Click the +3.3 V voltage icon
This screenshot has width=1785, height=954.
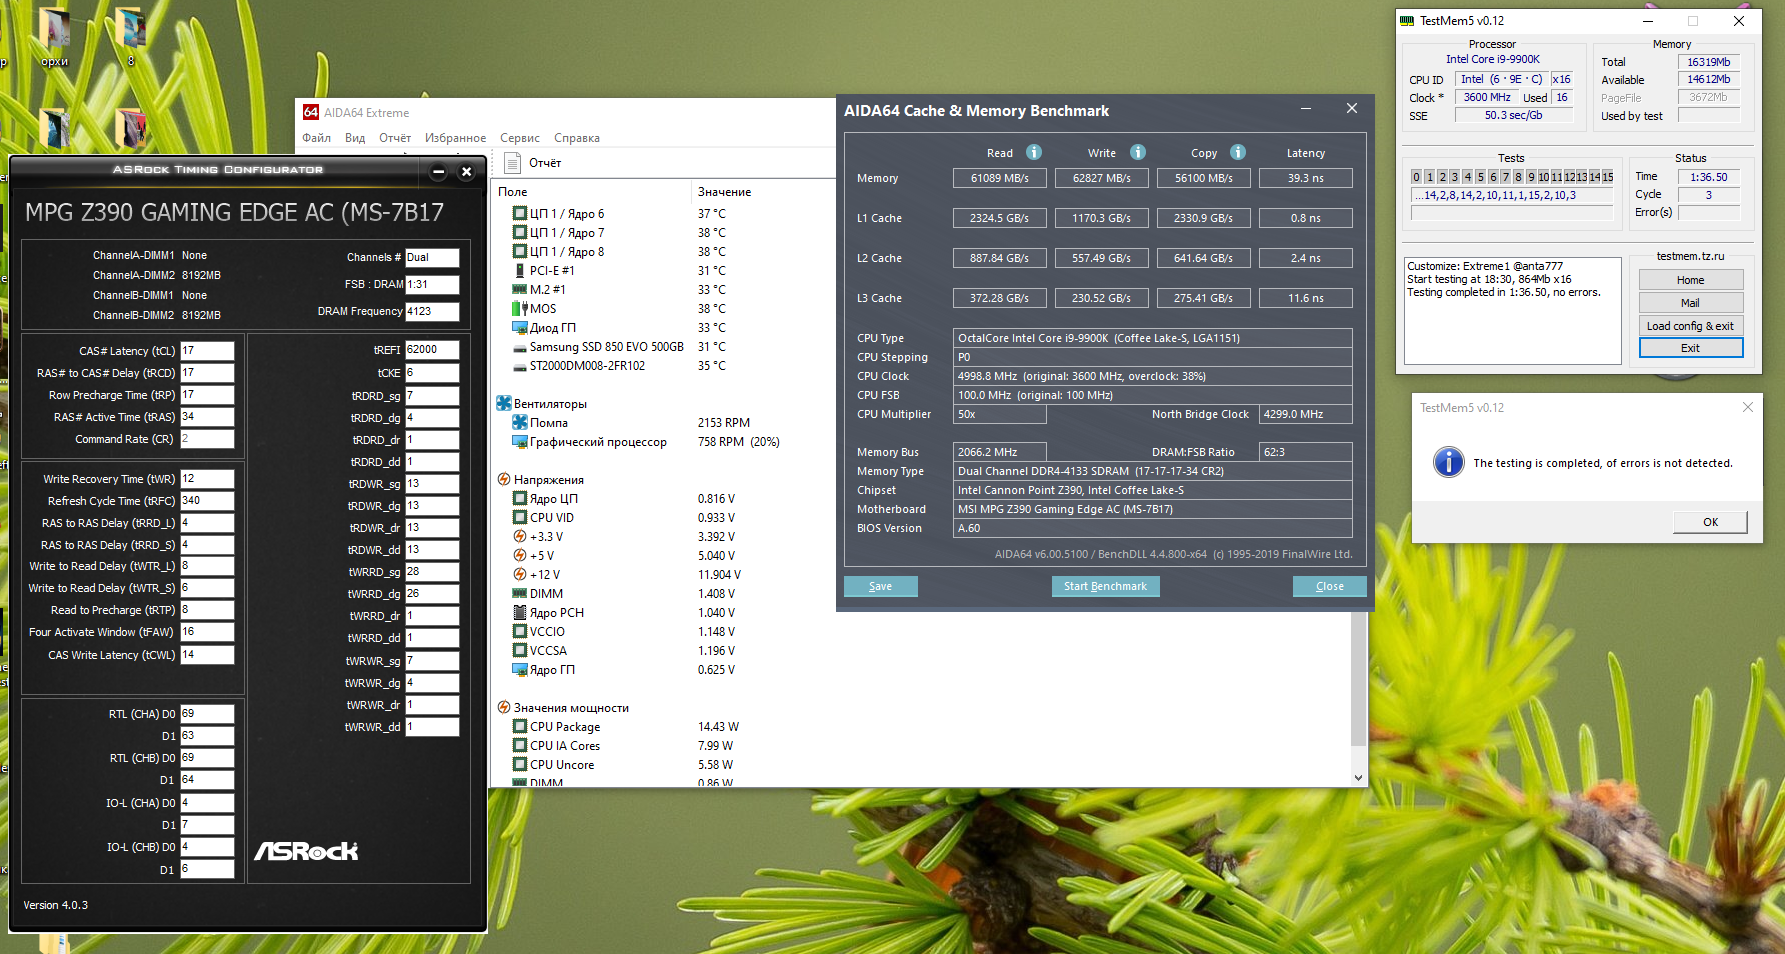click(520, 536)
